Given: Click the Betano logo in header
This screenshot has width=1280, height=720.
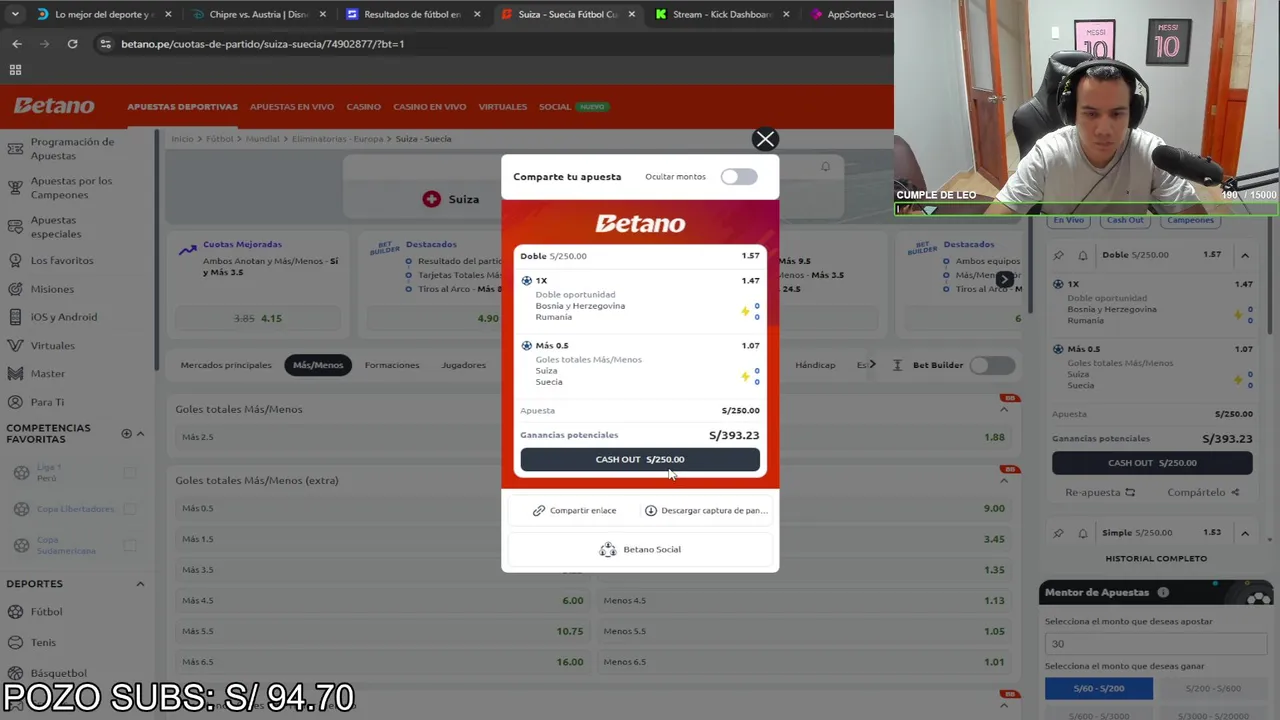Looking at the screenshot, I should tap(54, 106).
